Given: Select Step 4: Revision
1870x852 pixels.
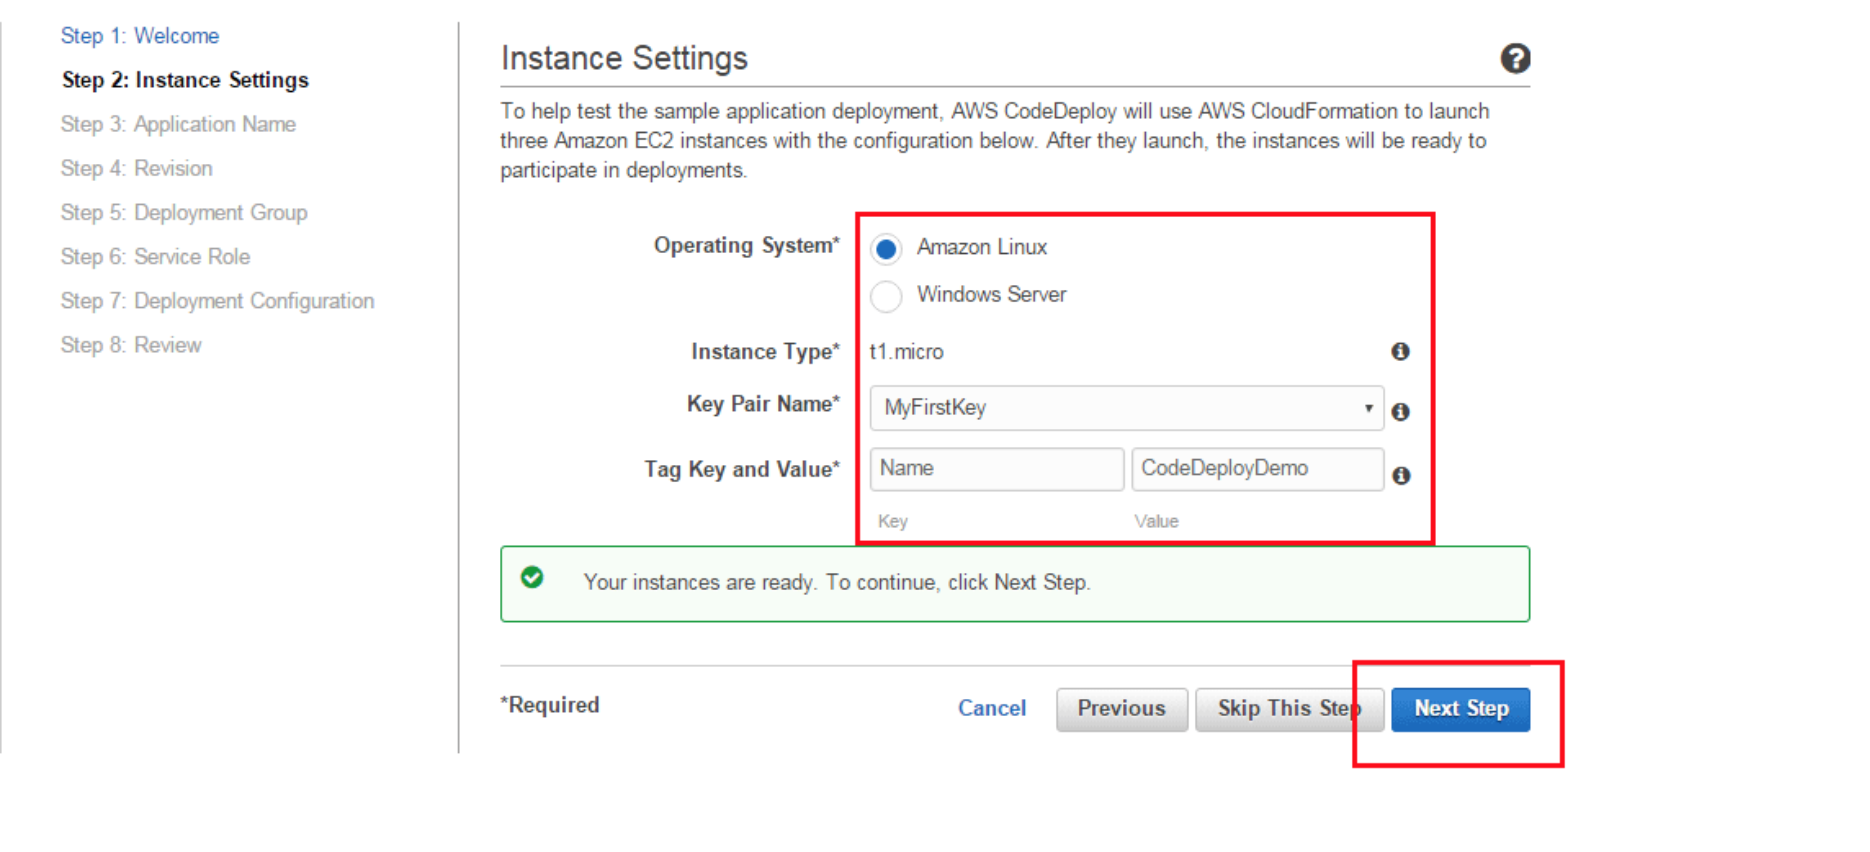Looking at the screenshot, I should tap(137, 168).
